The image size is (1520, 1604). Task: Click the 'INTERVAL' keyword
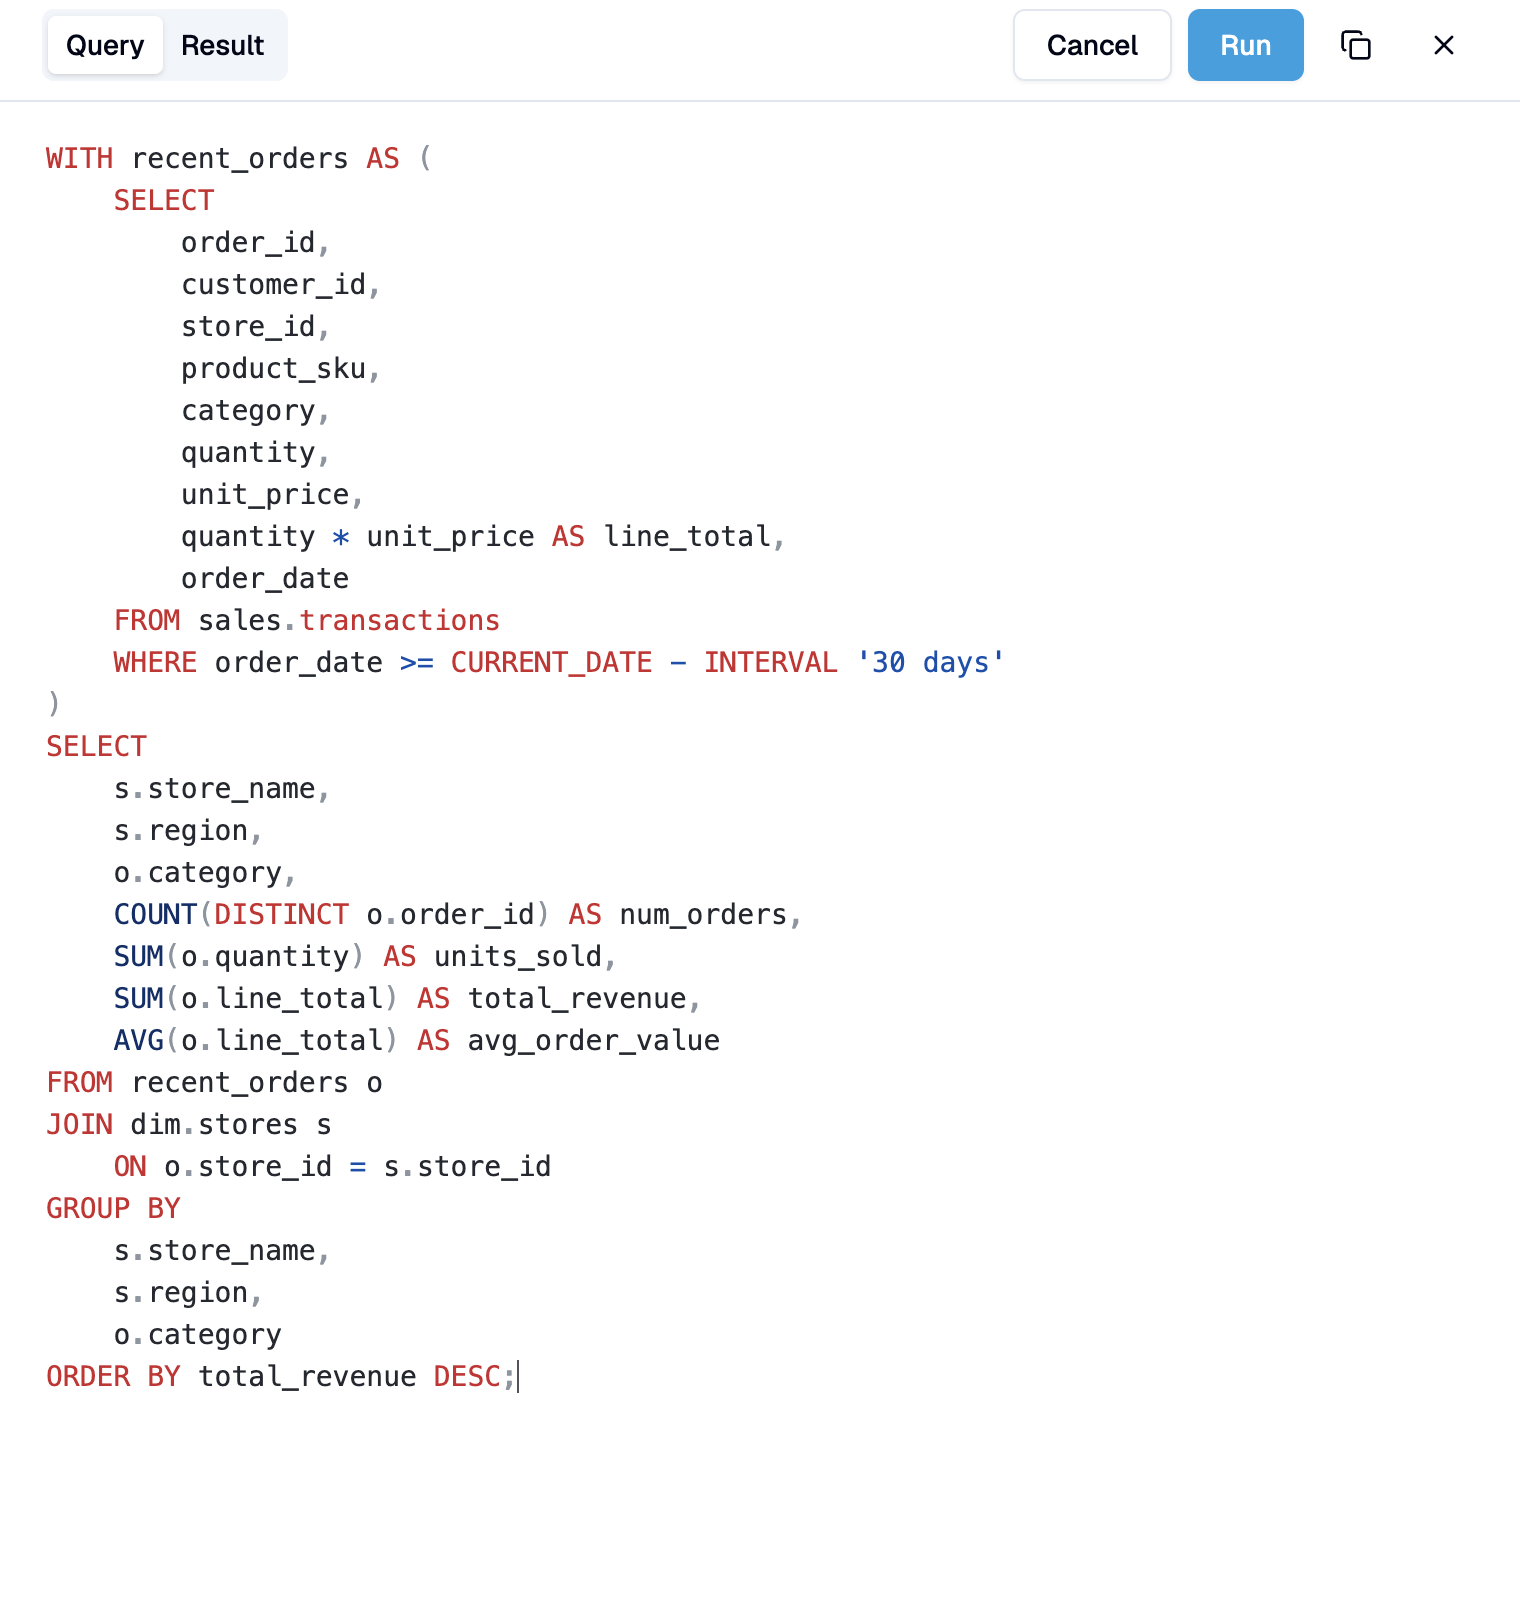[770, 663]
